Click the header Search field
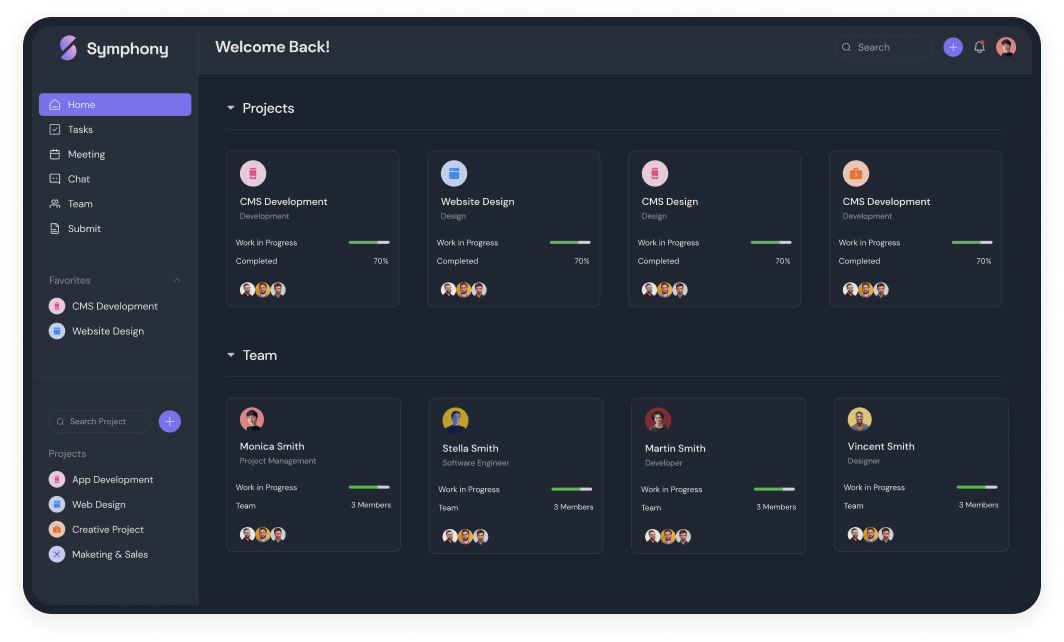Image resolution: width=1064 pixels, height=642 pixels. tap(884, 47)
